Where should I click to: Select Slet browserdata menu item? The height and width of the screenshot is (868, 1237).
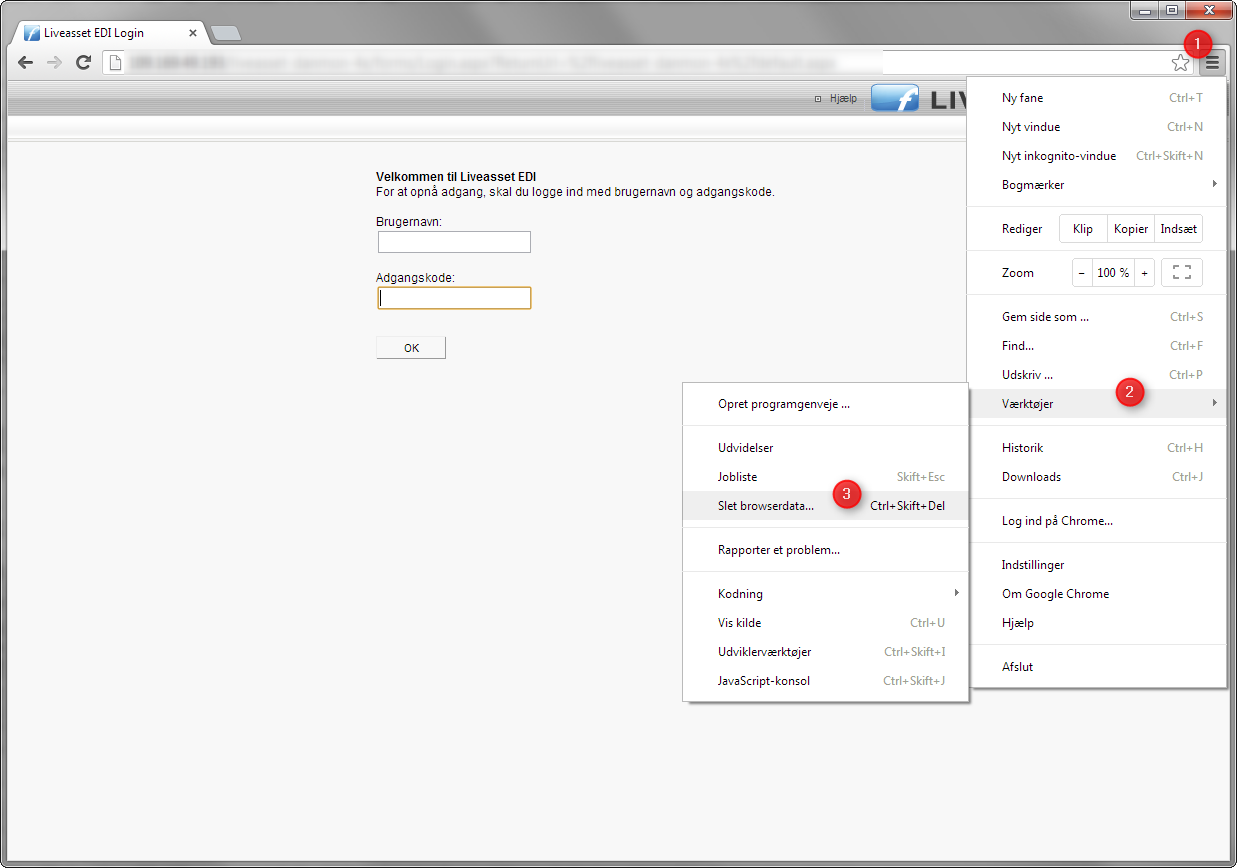pos(766,506)
